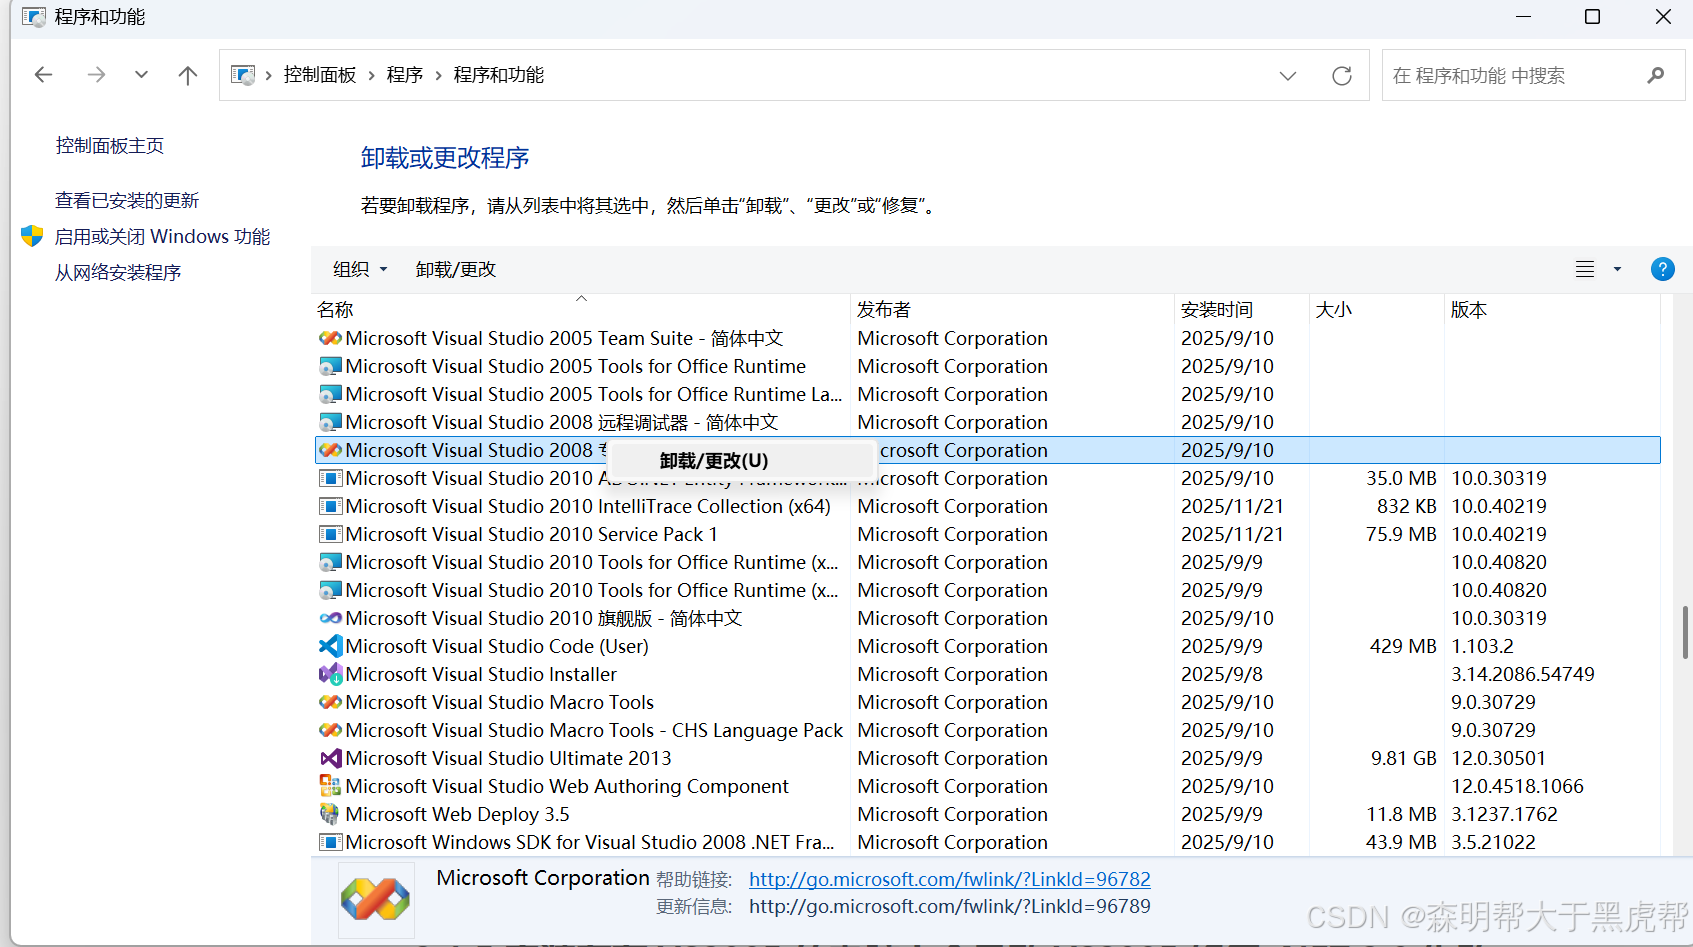Viewport: 1693px width, 947px height.
Task: Click the control panel icon in address bar
Action: pos(243,75)
